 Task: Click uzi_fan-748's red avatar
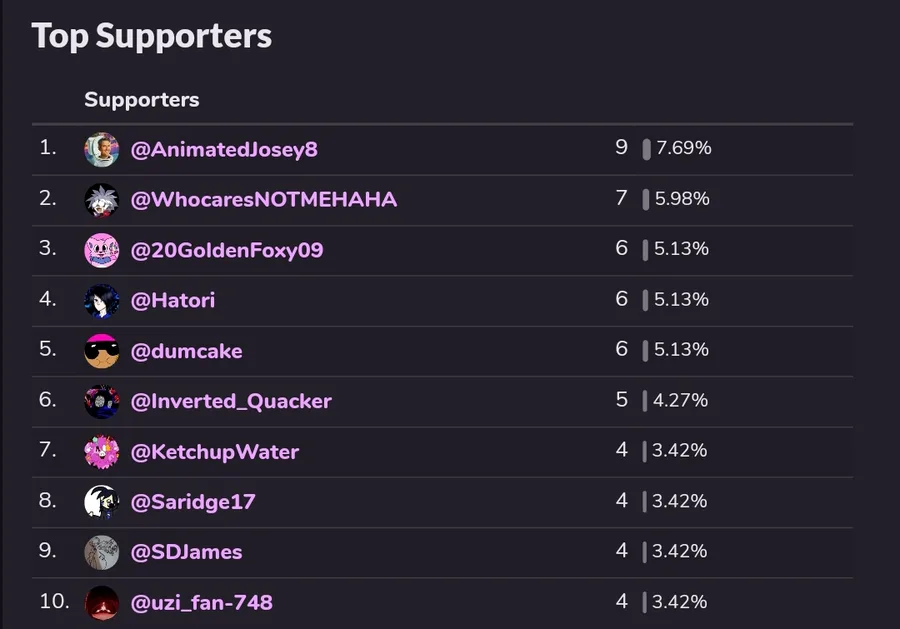pos(102,603)
